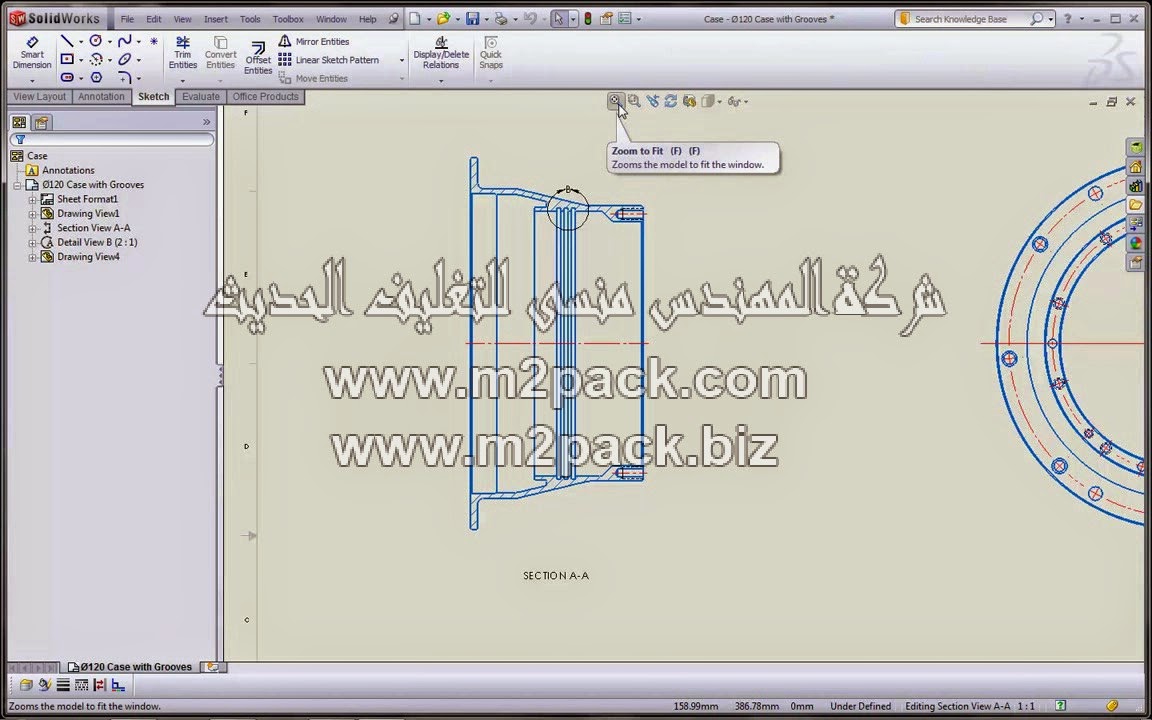Select the Polygon sketch tool
This screenshot has width=1152, height=720.
pyautogui.click(x=96, y=77)
